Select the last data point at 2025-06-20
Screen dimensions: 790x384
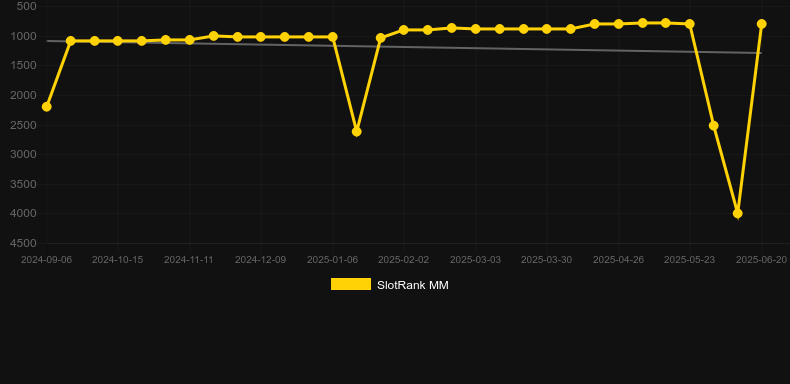pyautogui.click(x=761, y=24)
